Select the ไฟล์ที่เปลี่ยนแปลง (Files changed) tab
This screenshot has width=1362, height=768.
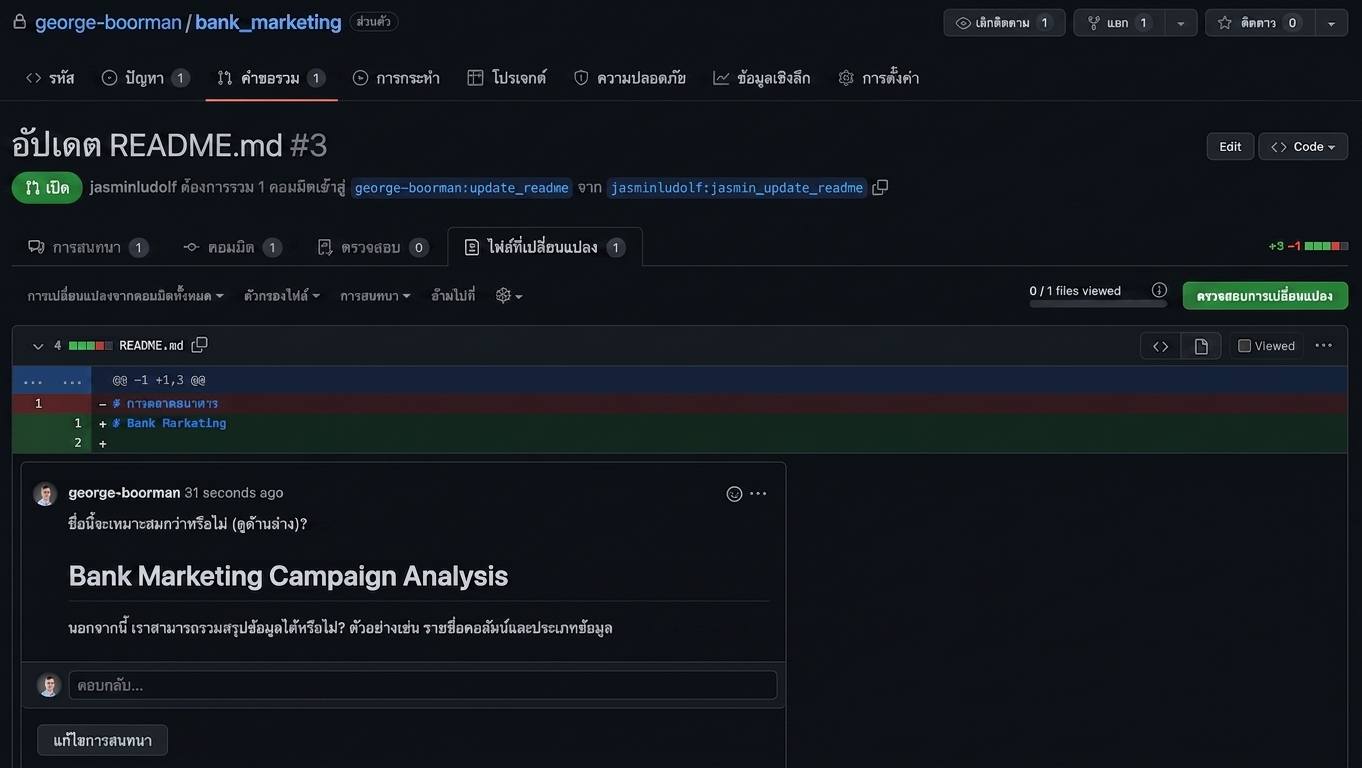[545, 247]
